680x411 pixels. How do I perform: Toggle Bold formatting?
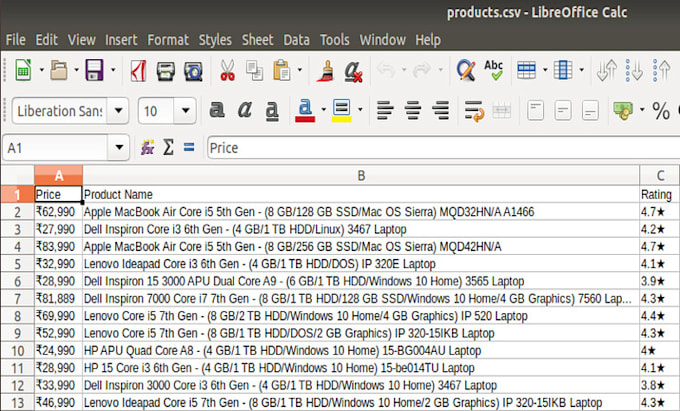(x=217, y=110)
